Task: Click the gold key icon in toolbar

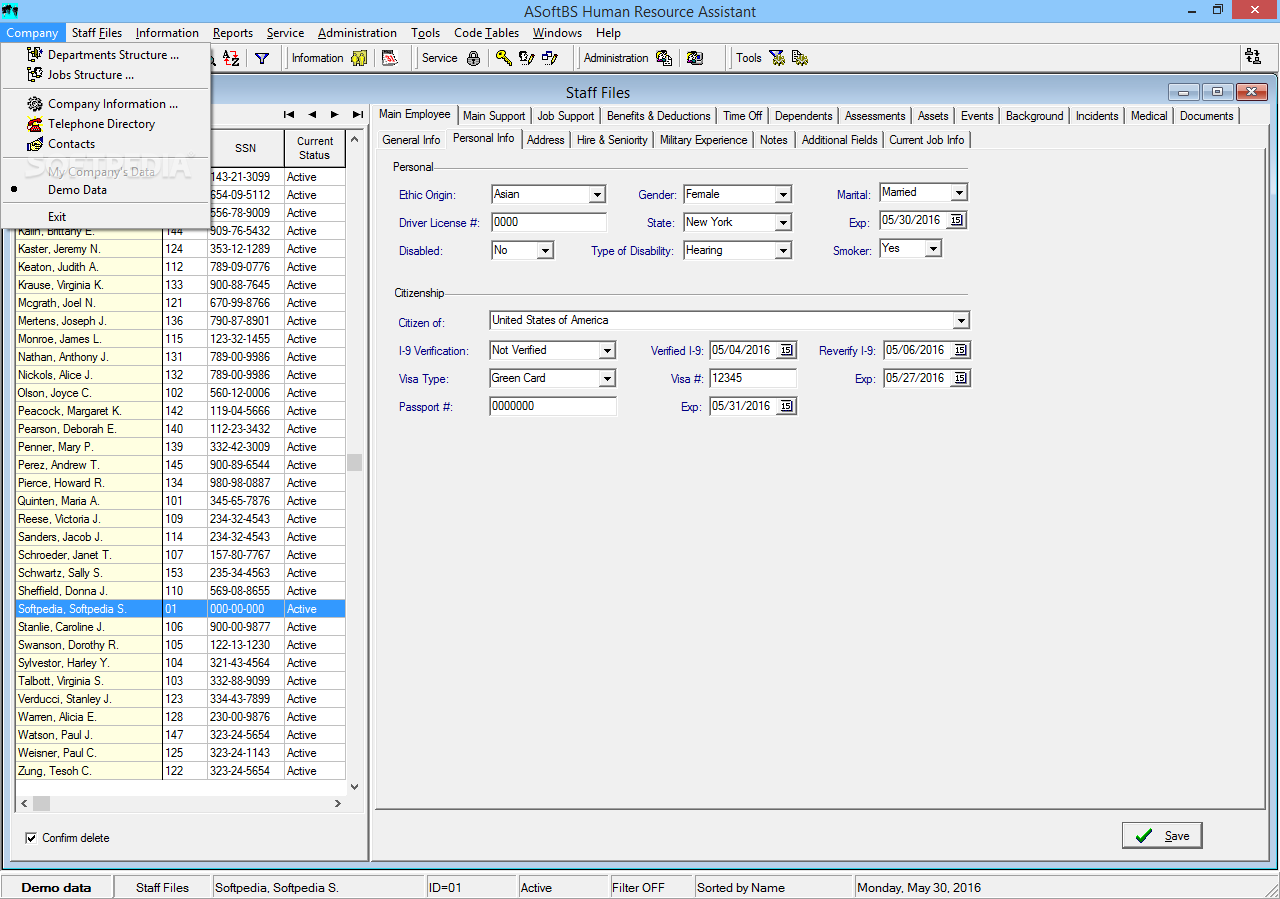Action: [x=503, y=58]
